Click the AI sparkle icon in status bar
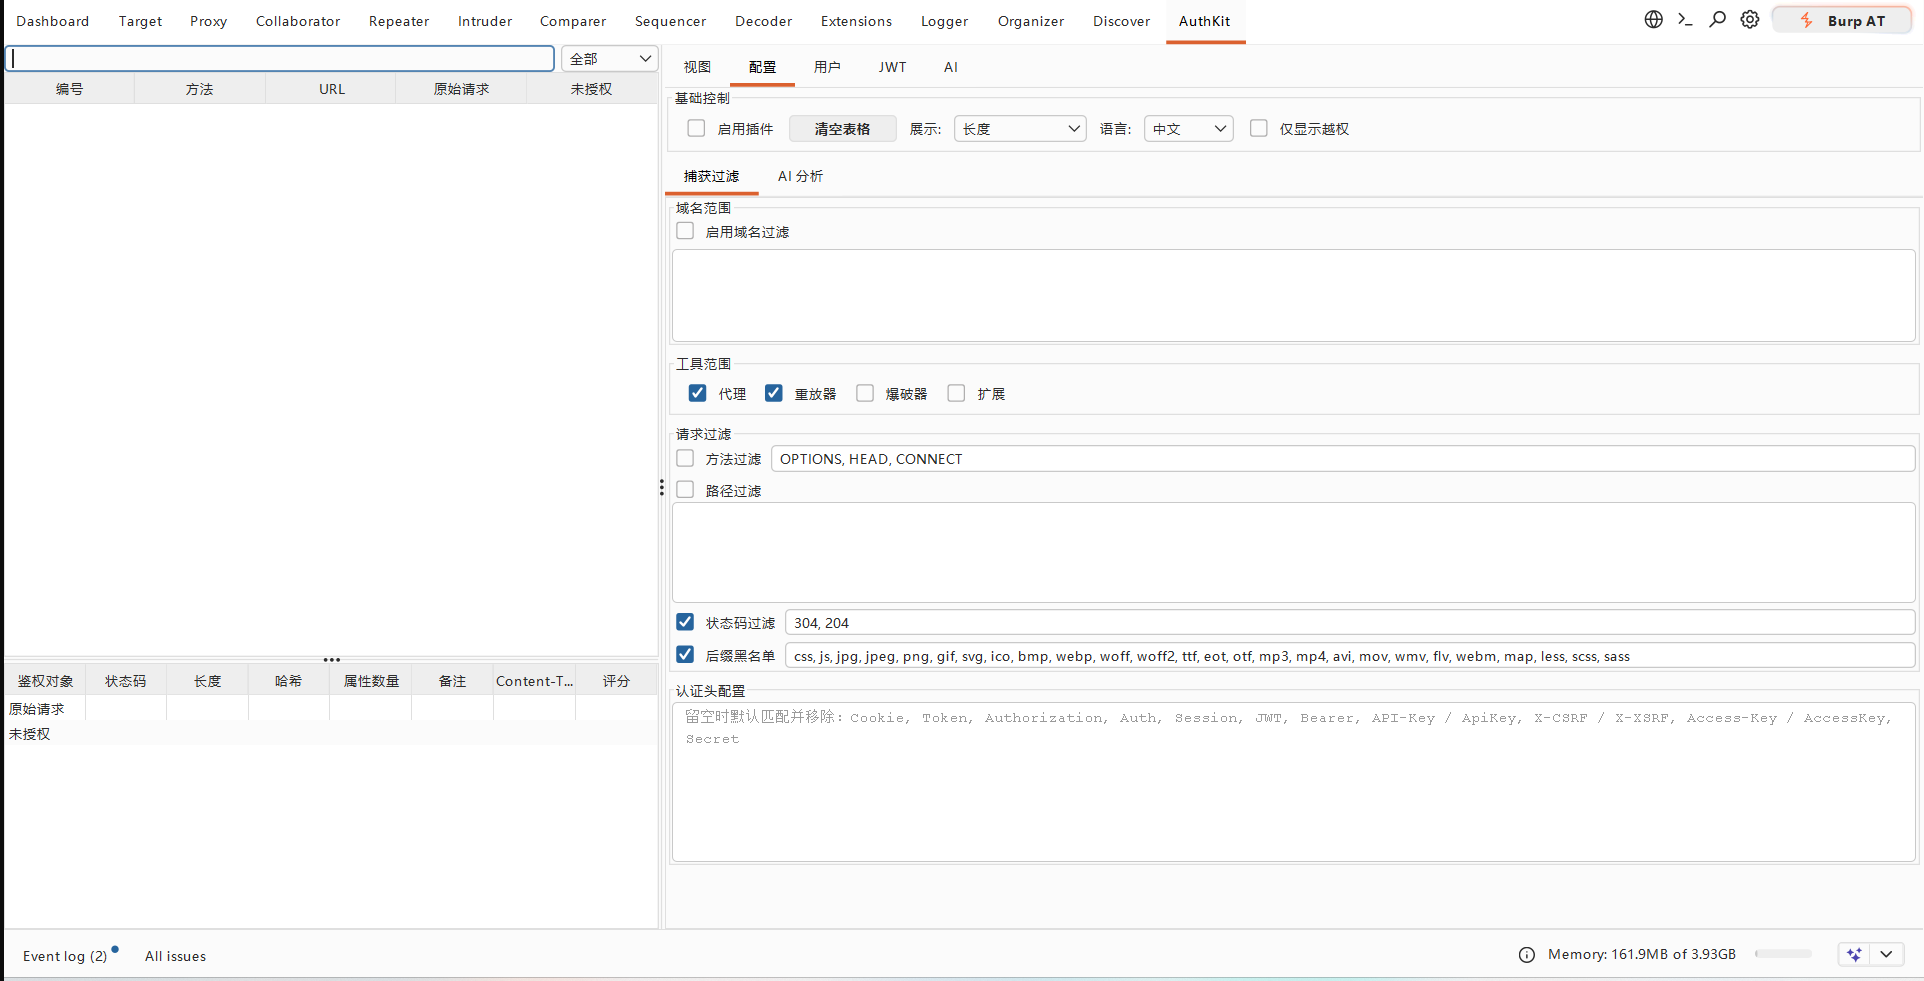 point(1854,954)
